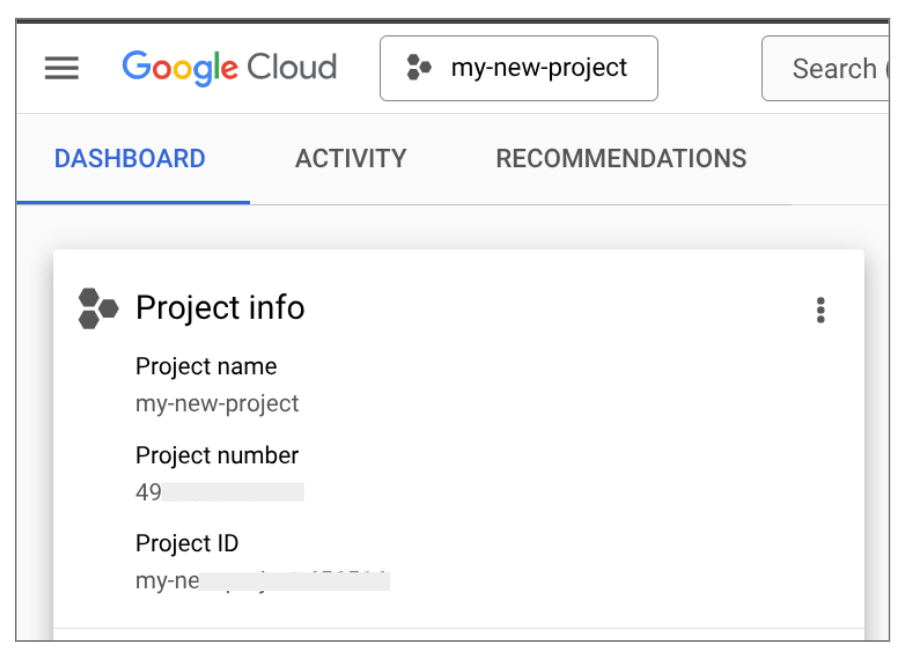Viewport: 910px width, 660px height.
Task: Click the Project info card title
Action: coord(220,308)
